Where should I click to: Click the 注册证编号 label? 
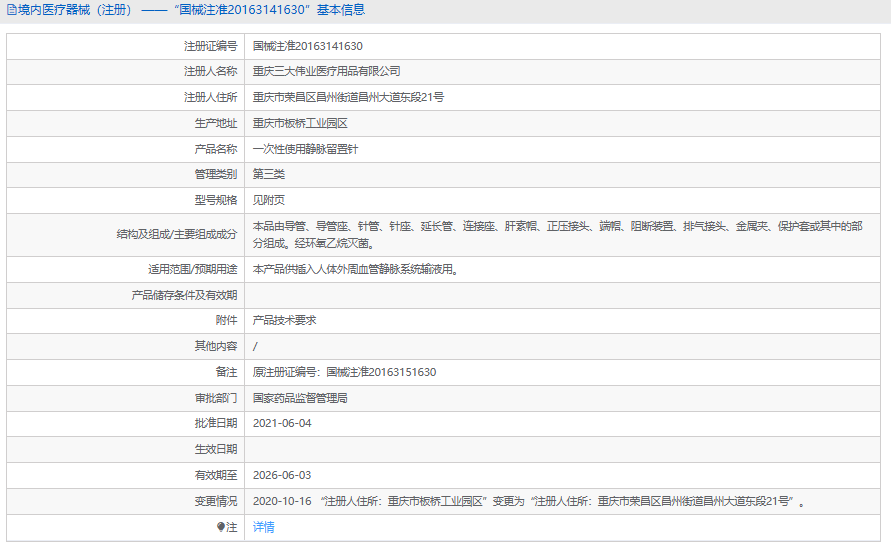(210, 46)
